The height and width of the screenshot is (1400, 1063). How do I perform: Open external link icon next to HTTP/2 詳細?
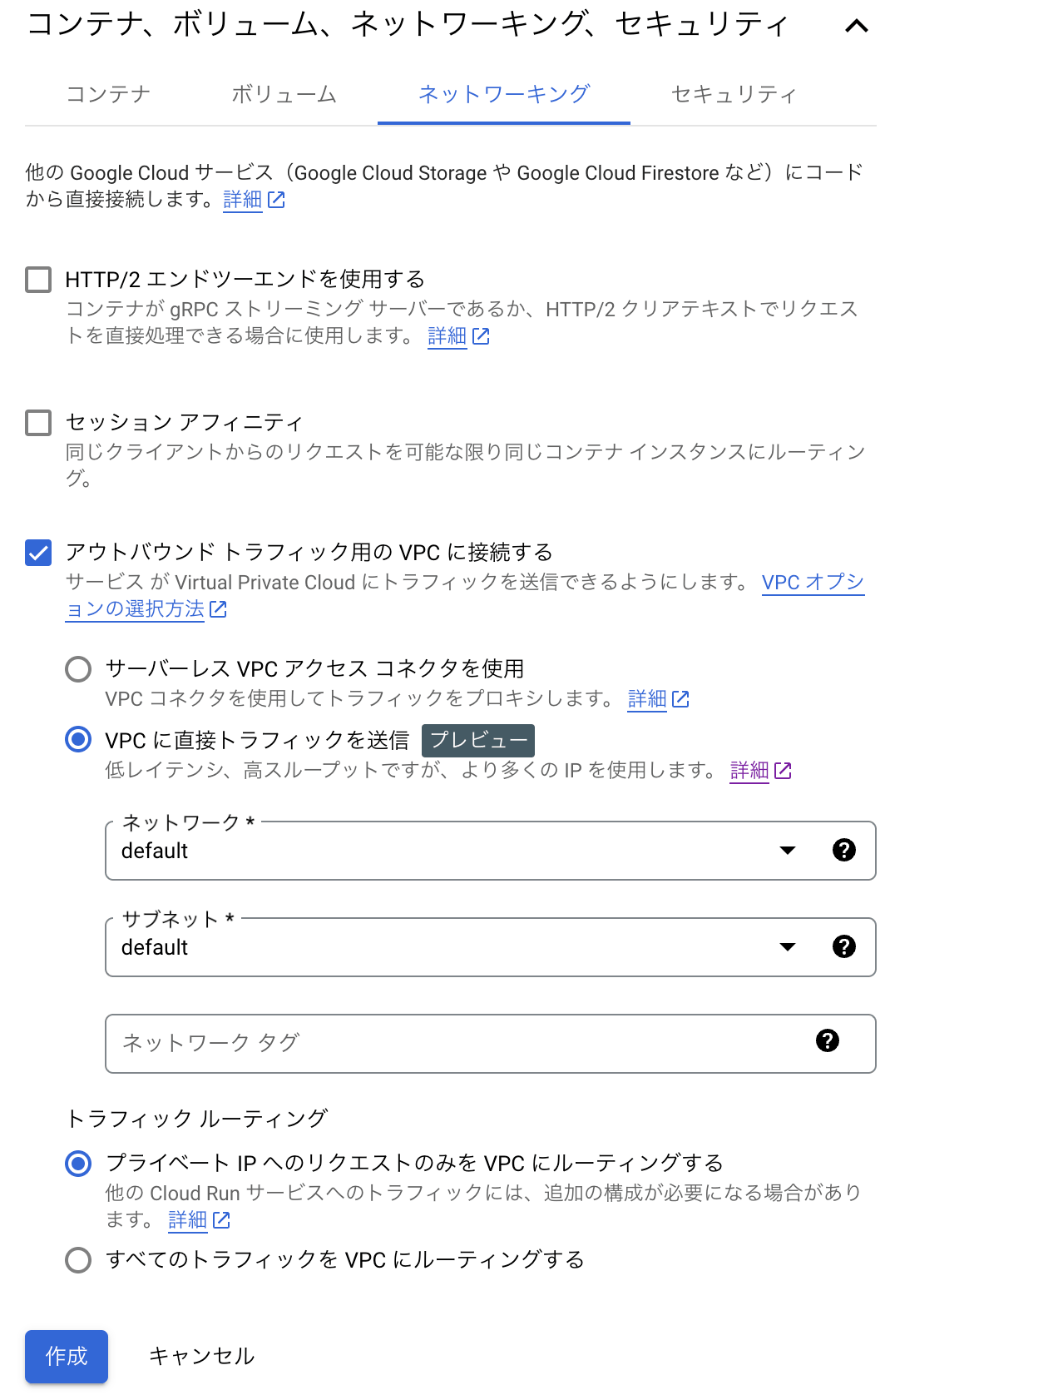pos(481,336)
